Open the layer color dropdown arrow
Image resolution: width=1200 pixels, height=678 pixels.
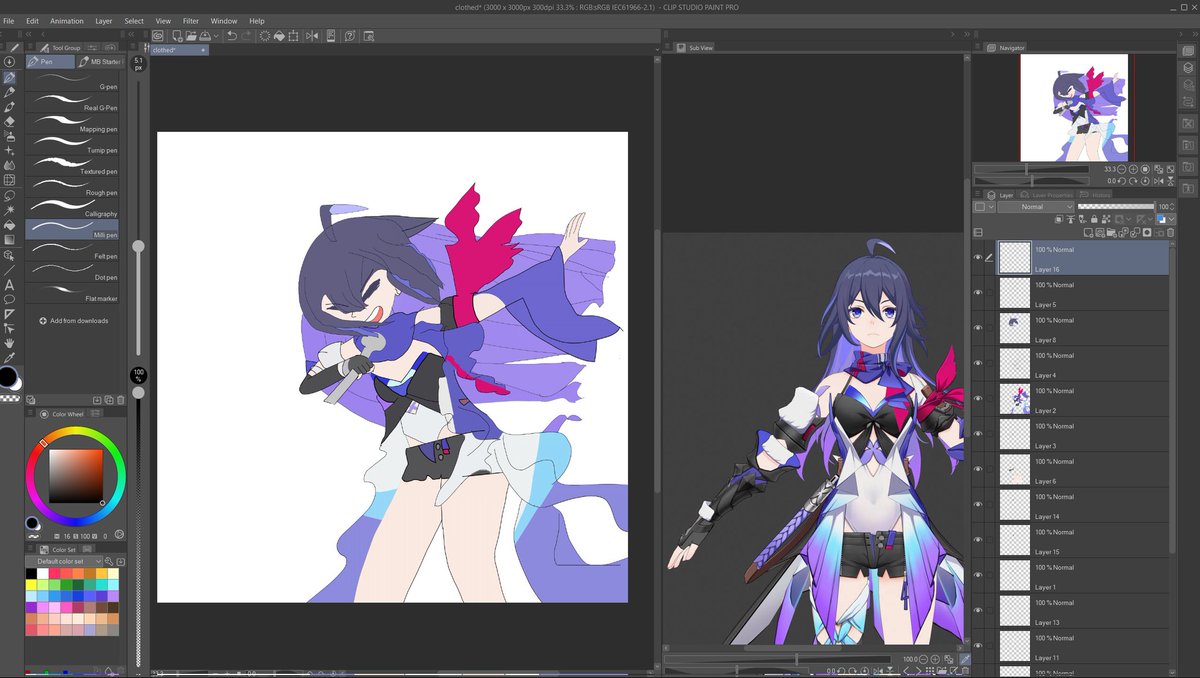pos(1171,219)
